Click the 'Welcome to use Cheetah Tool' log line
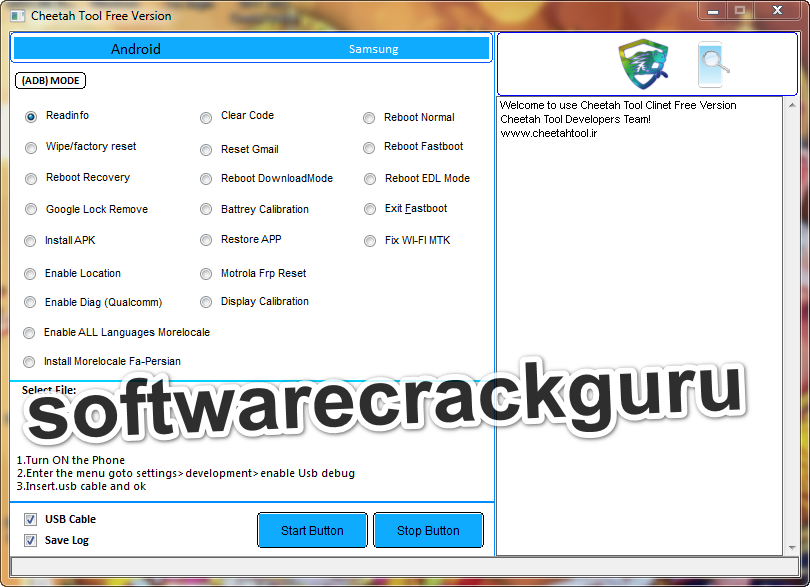810x587 pixels. [x=618, y=105]
